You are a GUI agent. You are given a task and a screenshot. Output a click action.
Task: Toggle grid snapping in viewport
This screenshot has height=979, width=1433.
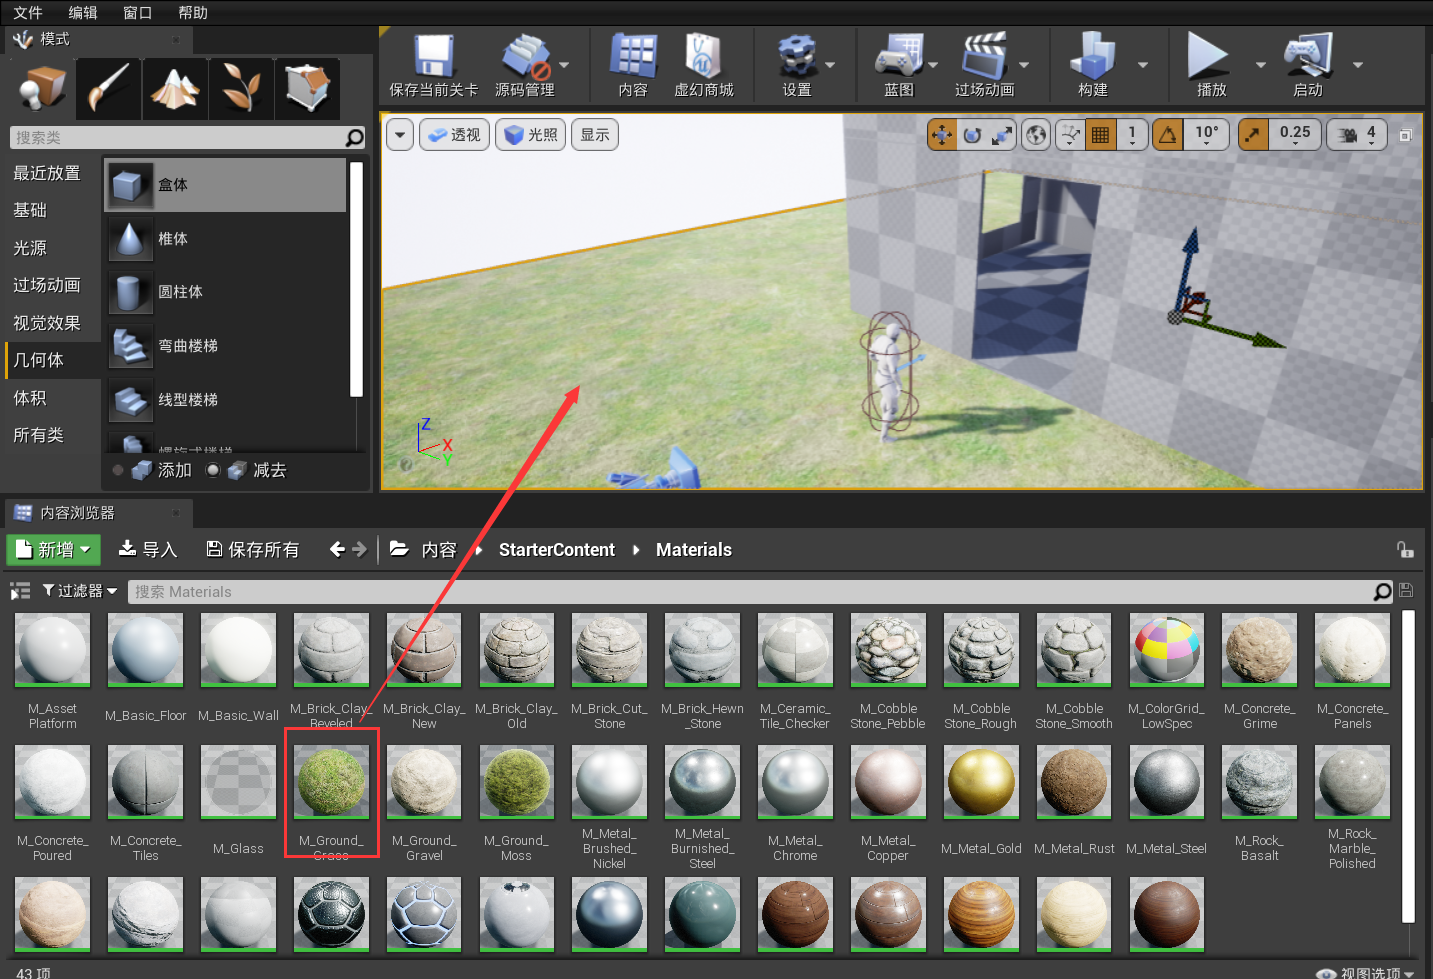pos(1100,134)
